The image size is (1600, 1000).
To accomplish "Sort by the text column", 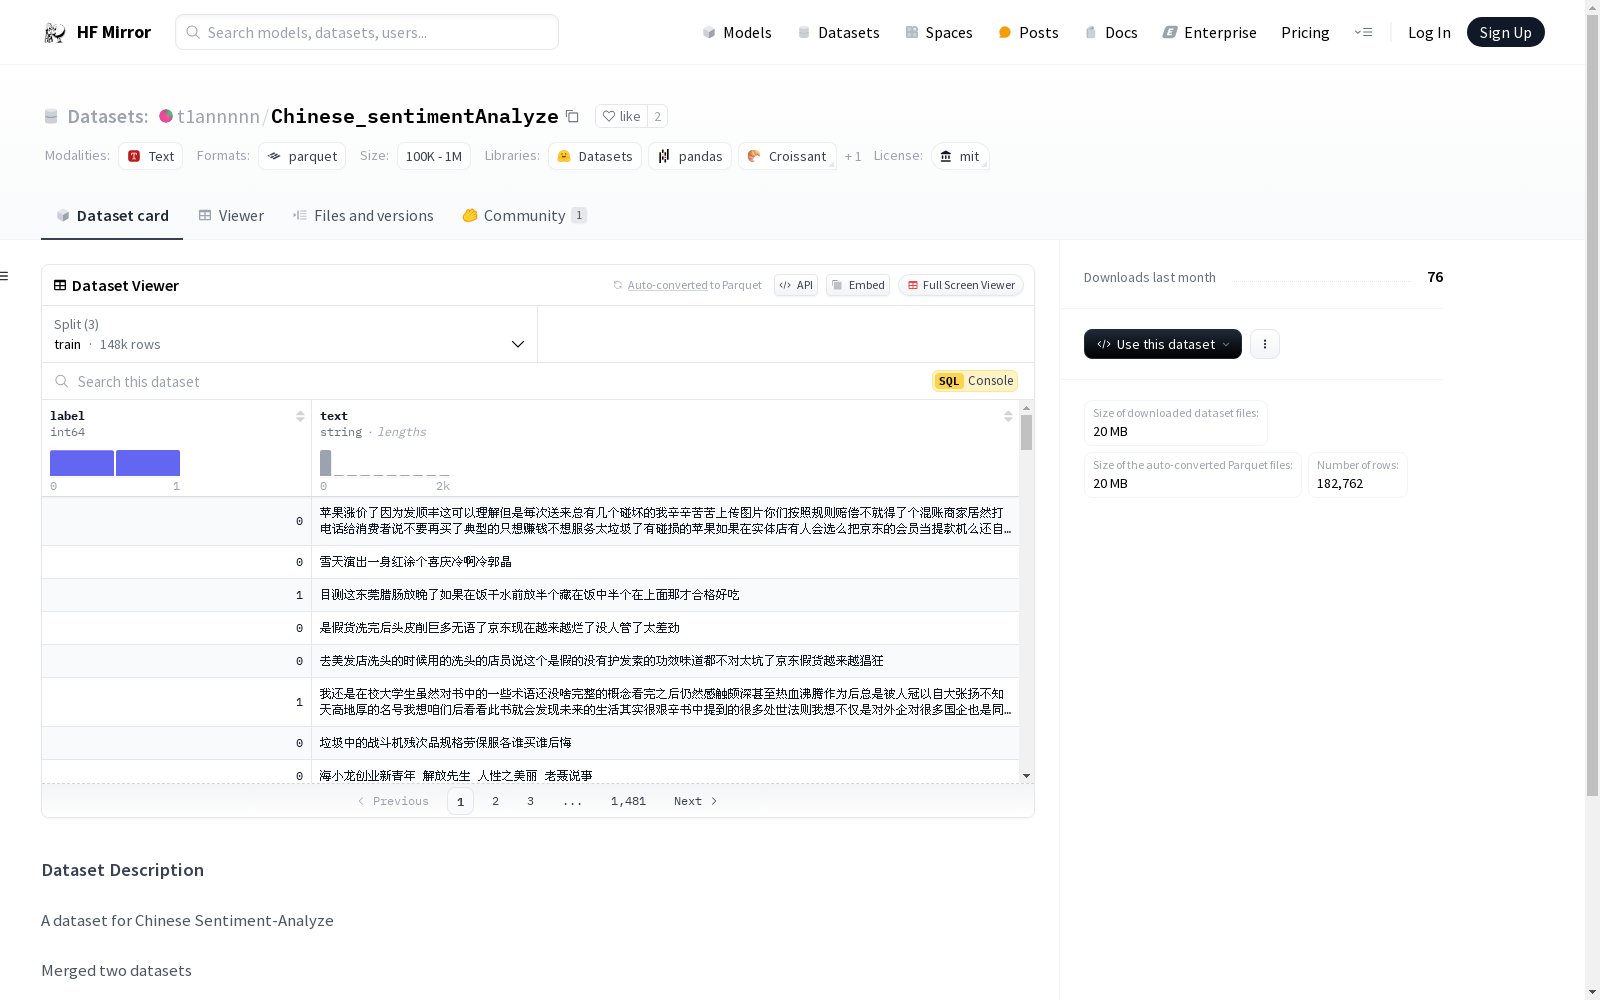I will (1008, 416).
